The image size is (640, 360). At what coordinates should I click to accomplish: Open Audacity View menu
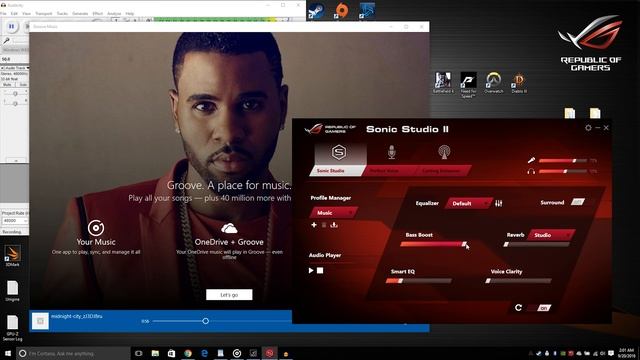click(27, 13)
